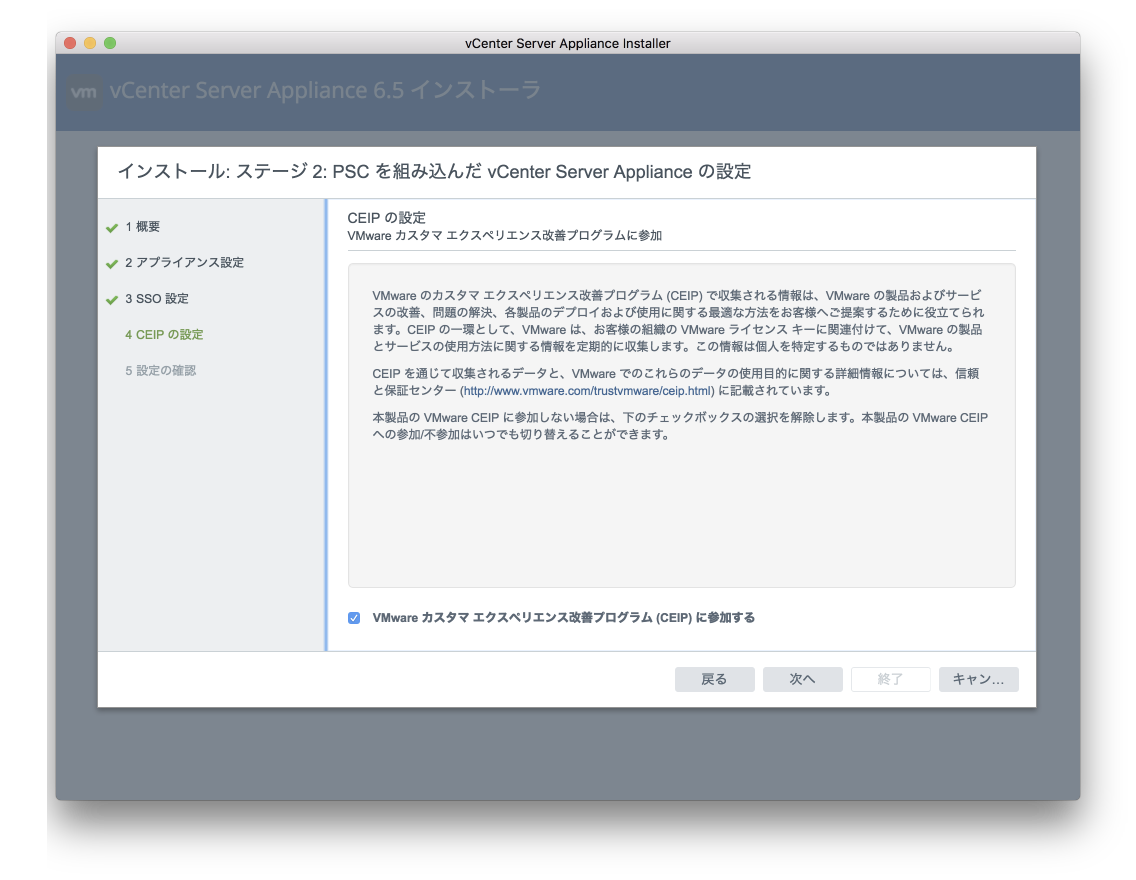Screen dimensions: 1136x880
Task: Go to step 1 概要
Action: (142, 227)
